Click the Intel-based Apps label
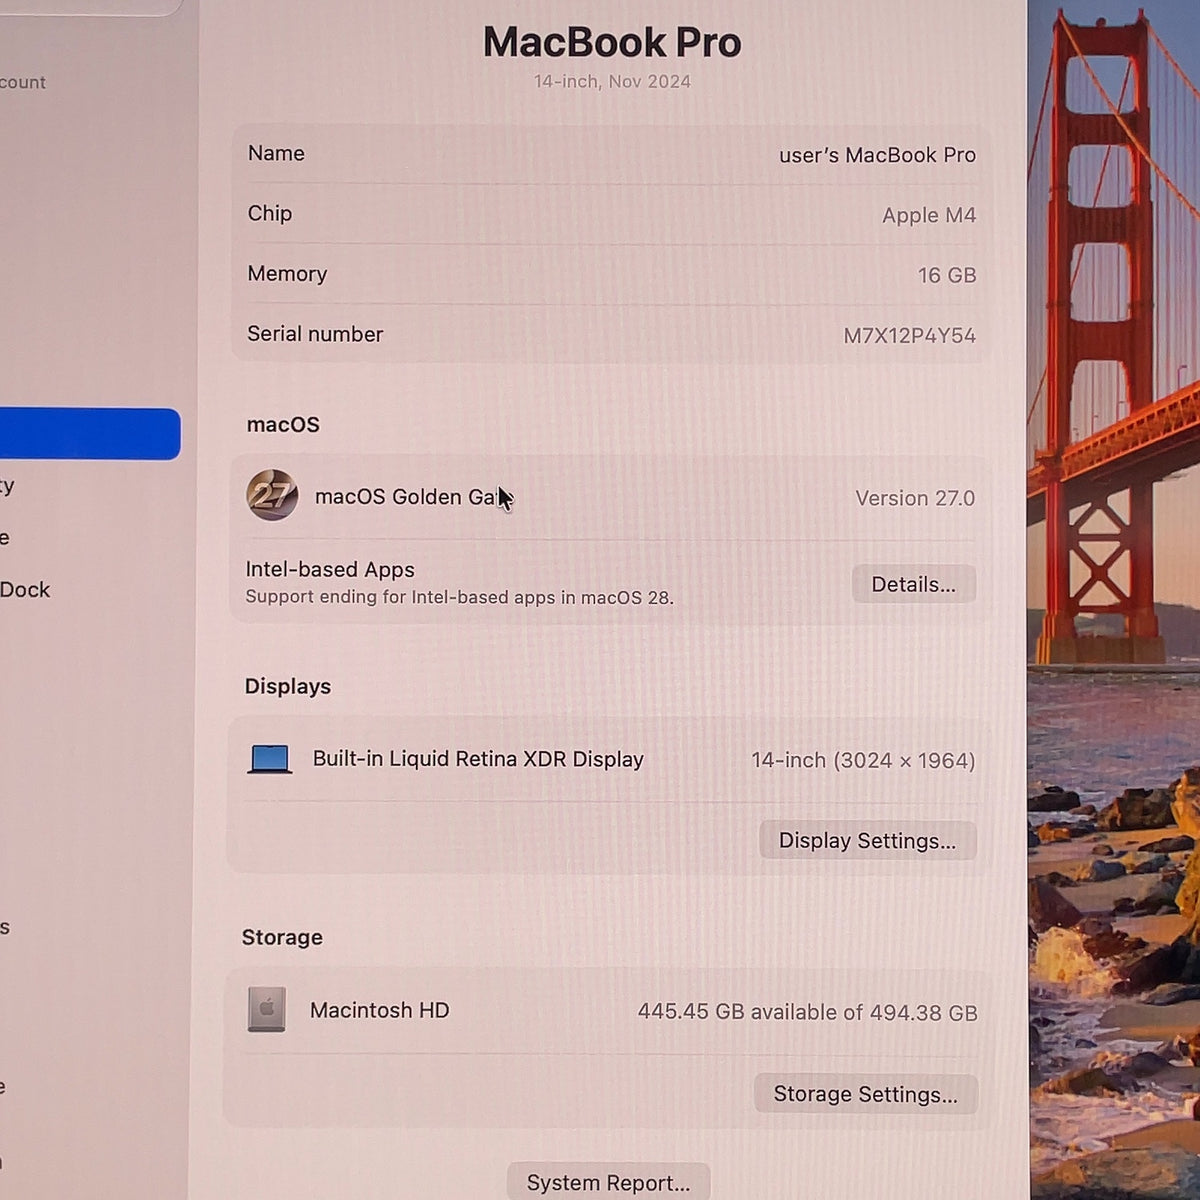Viewport: 1200px width, 1200px height. (330, 570)
